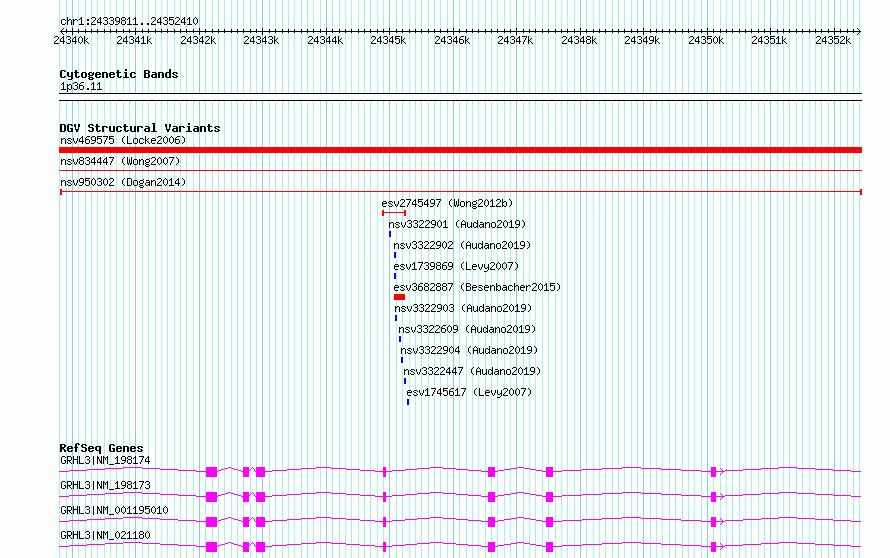Click the red esv2745497 interval glyph
Image resolution: width=890 pixels, height=558 pixels.
394,213
